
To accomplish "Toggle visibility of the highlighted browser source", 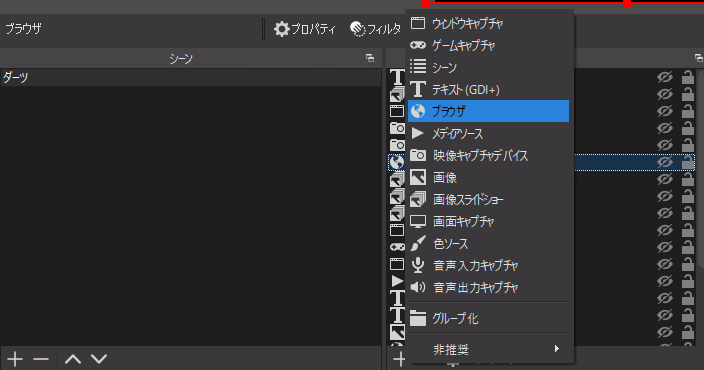I will [x=664, y=162].
